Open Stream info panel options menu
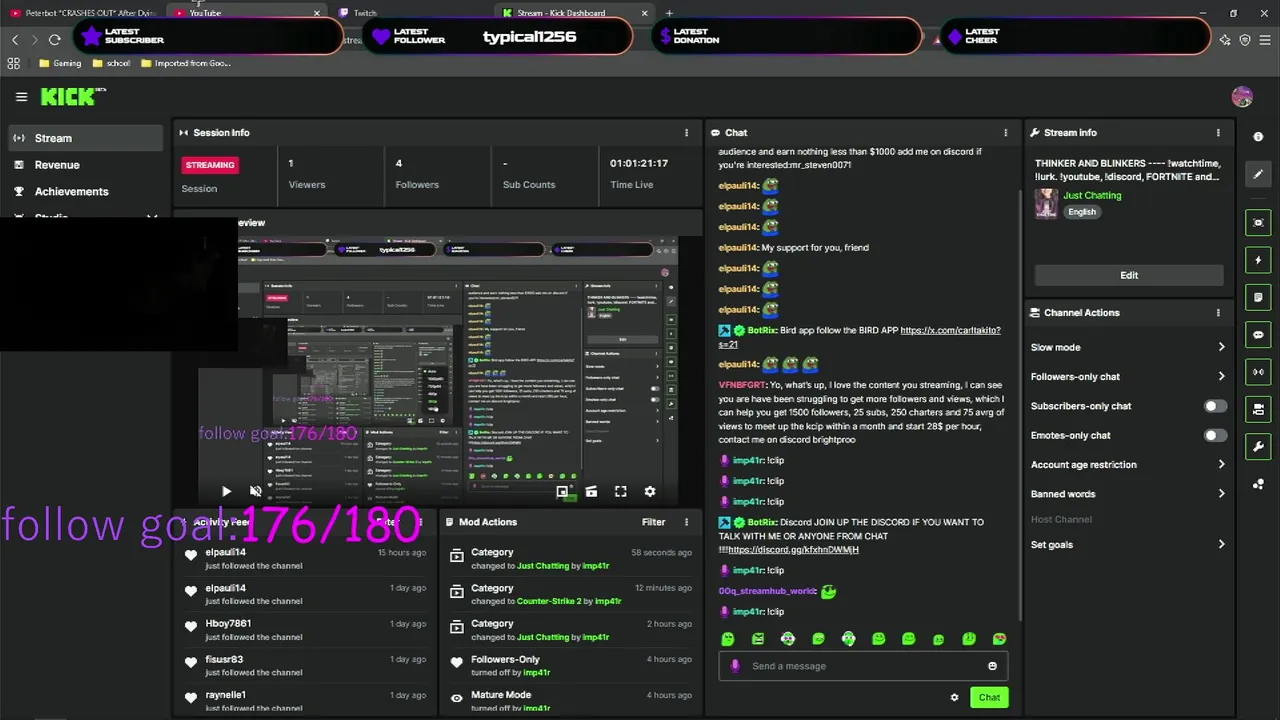This screenshot has height=720, width=1280. [1218, 132]
